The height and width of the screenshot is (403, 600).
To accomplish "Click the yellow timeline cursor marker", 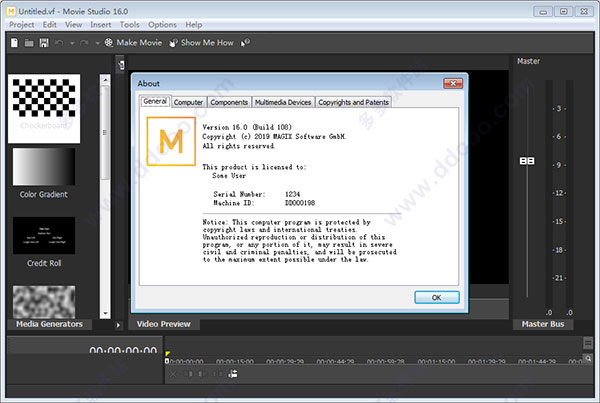I will 168,354.
